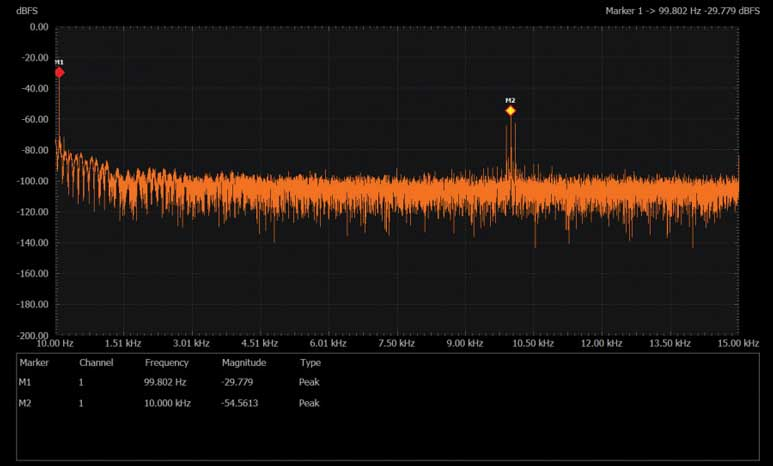Click the Marker 1 readout at top right
Viewport: 773px width, 466px height.
point(681,10)
